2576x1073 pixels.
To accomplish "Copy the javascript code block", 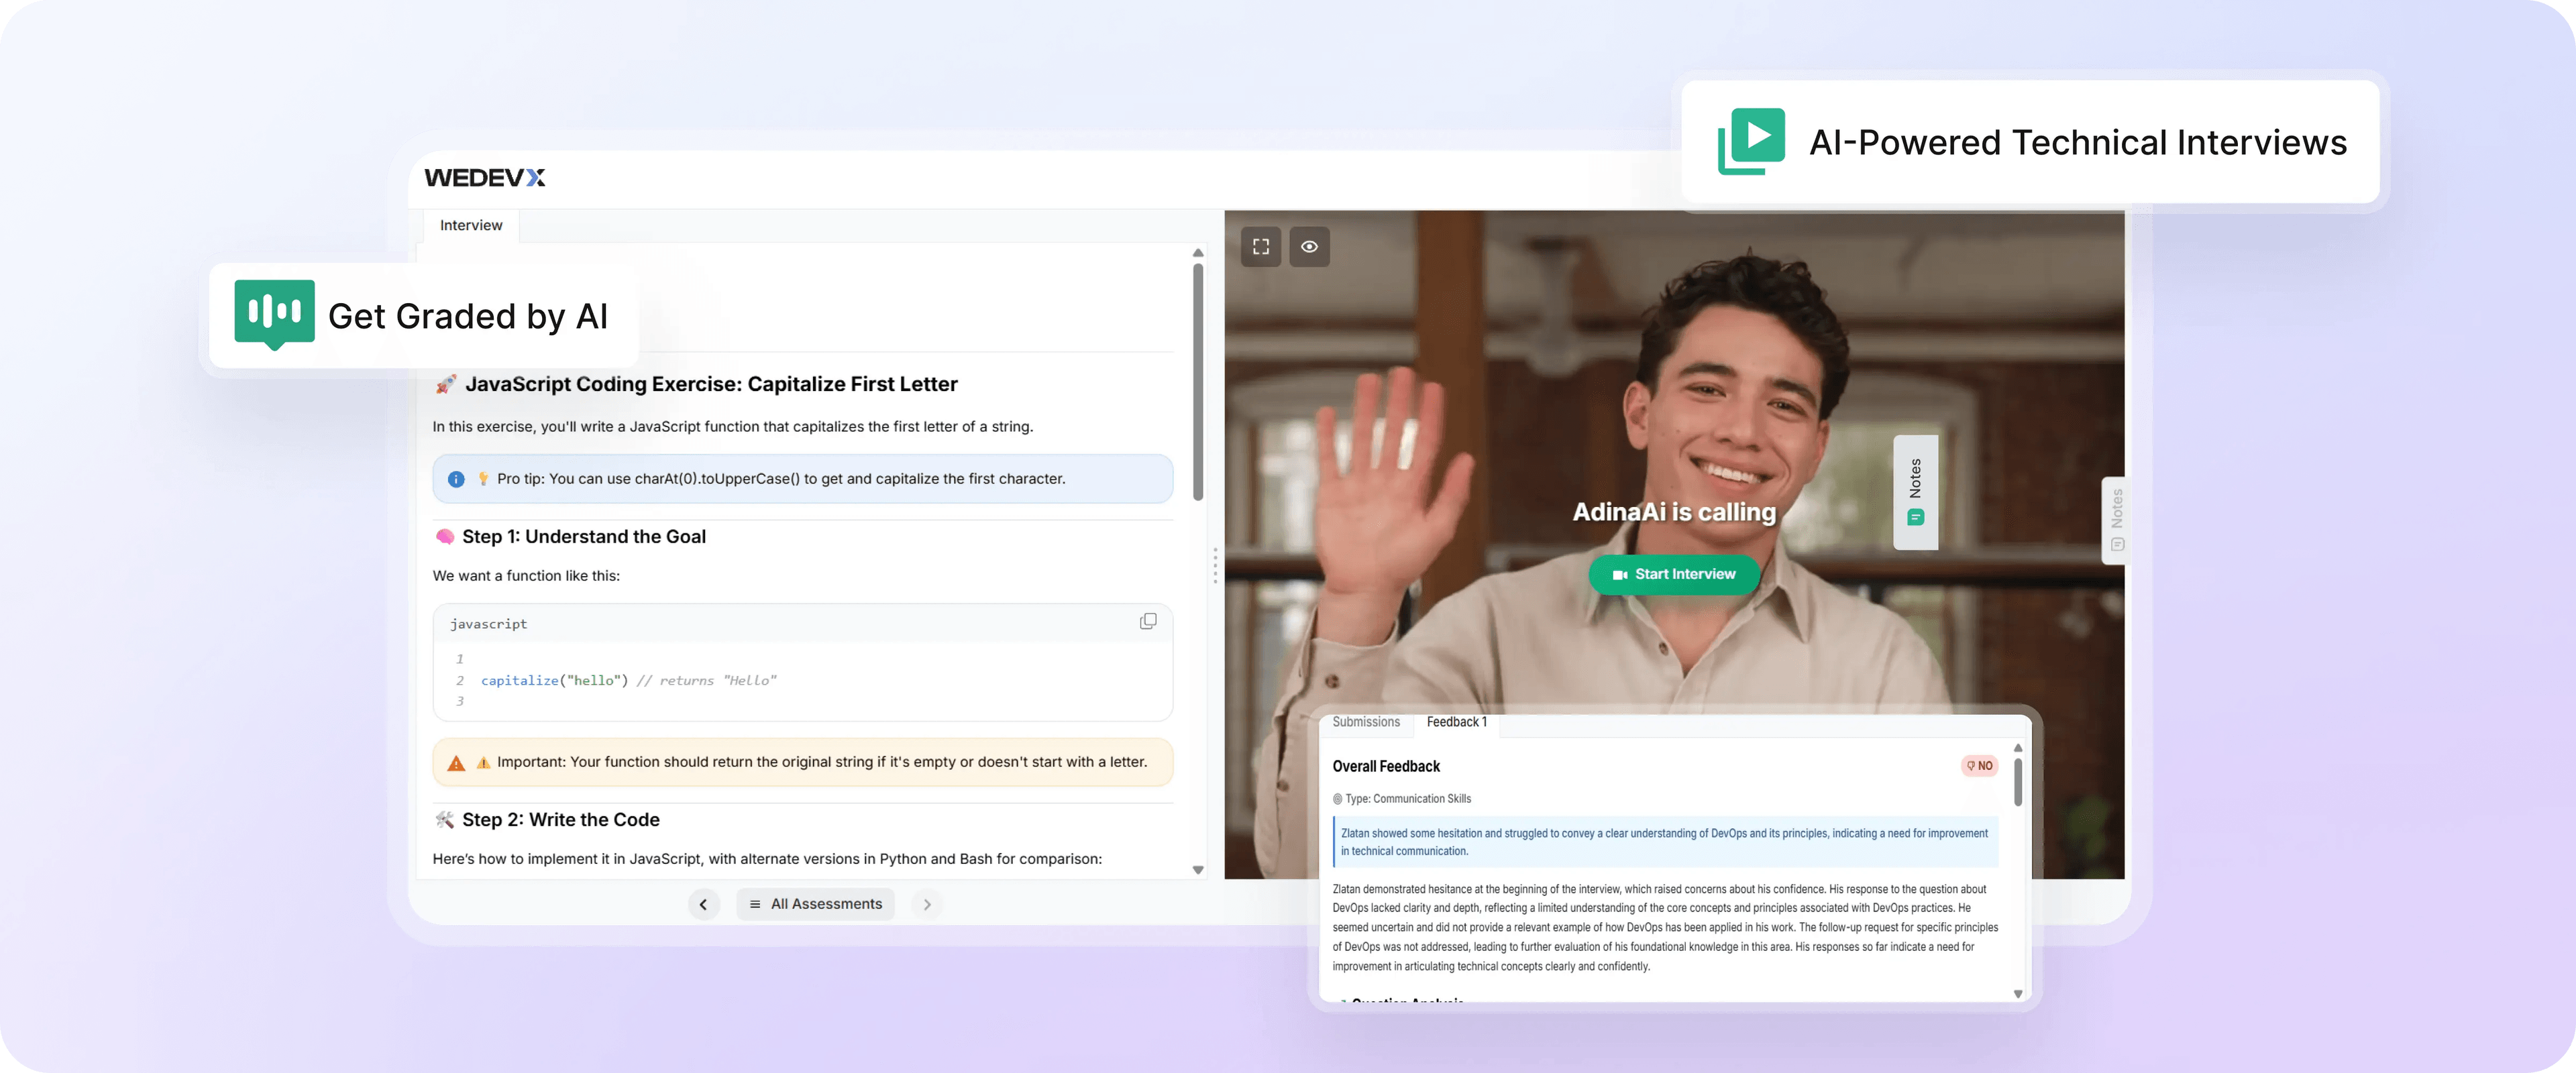I will point(1148,622).
